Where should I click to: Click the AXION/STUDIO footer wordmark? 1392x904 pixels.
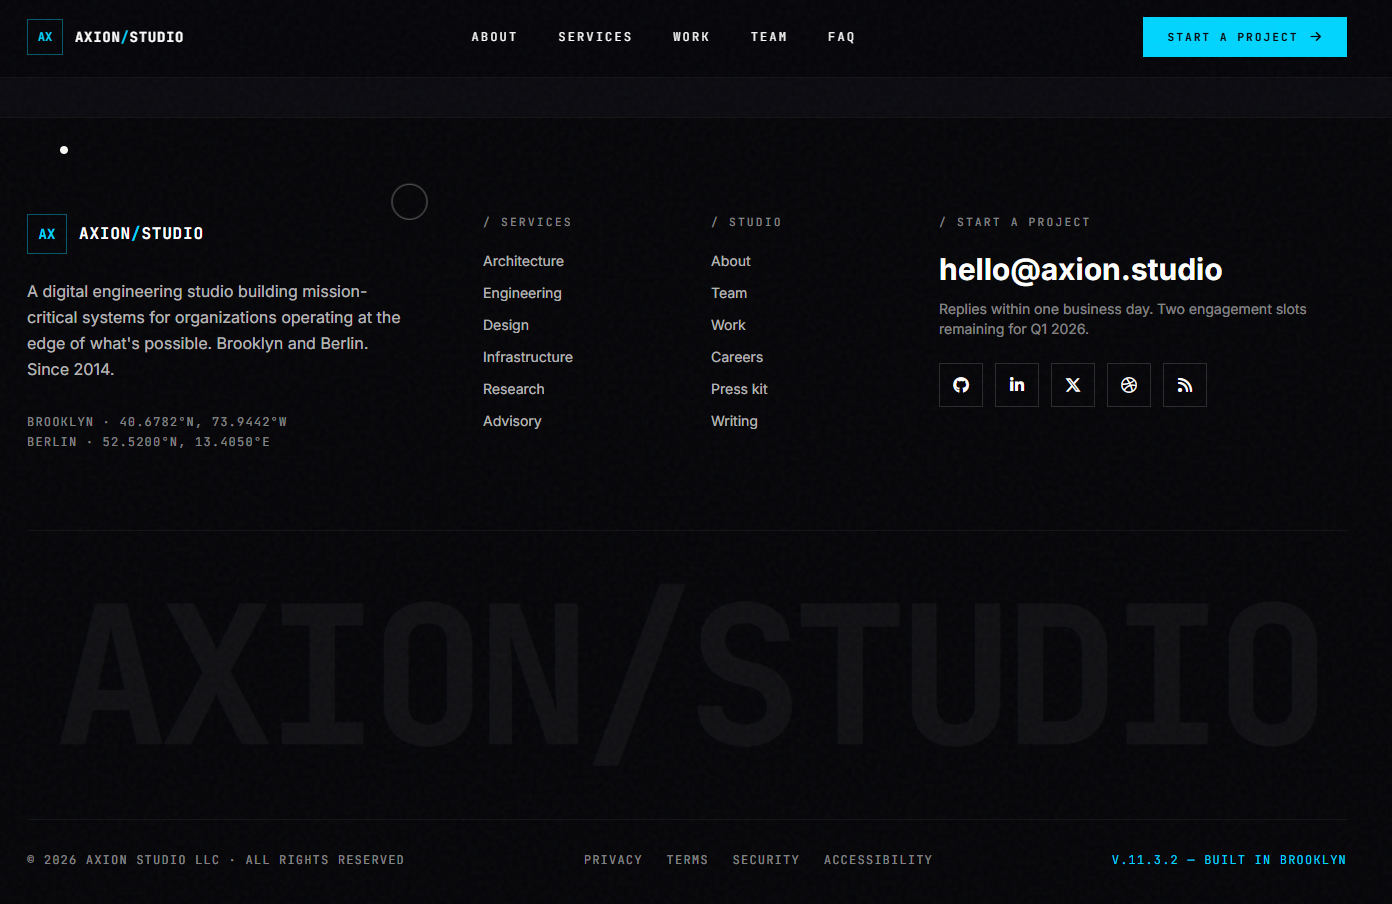[x=141, y=234]
